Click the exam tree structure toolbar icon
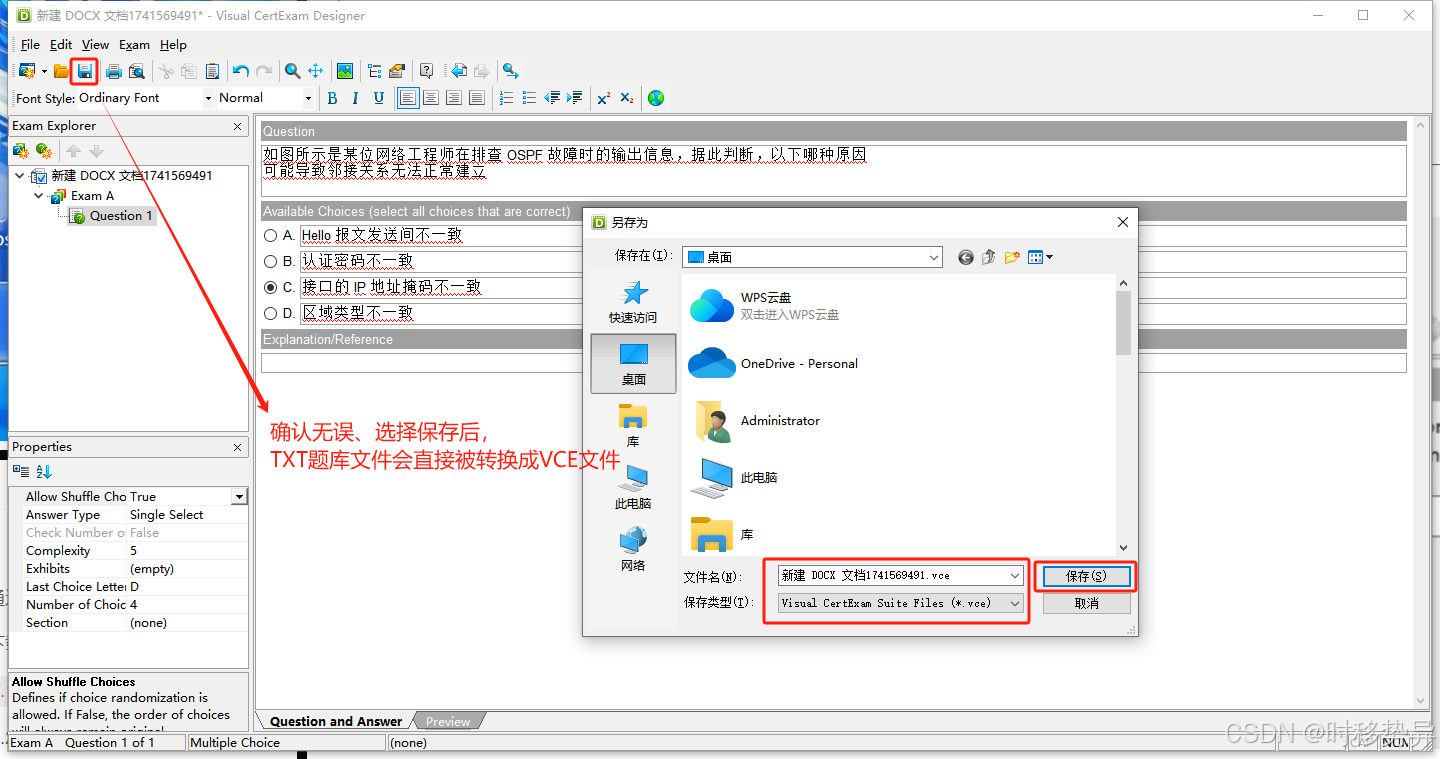Viewport: 1440px width, 759px height. (374, 71)
